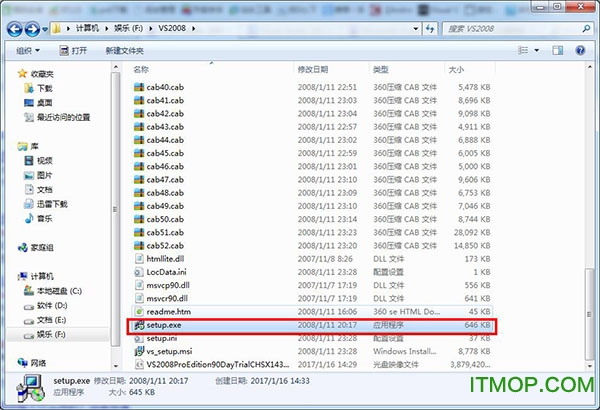Click the readme.htm file icon
600x410 pixels.
140,311
